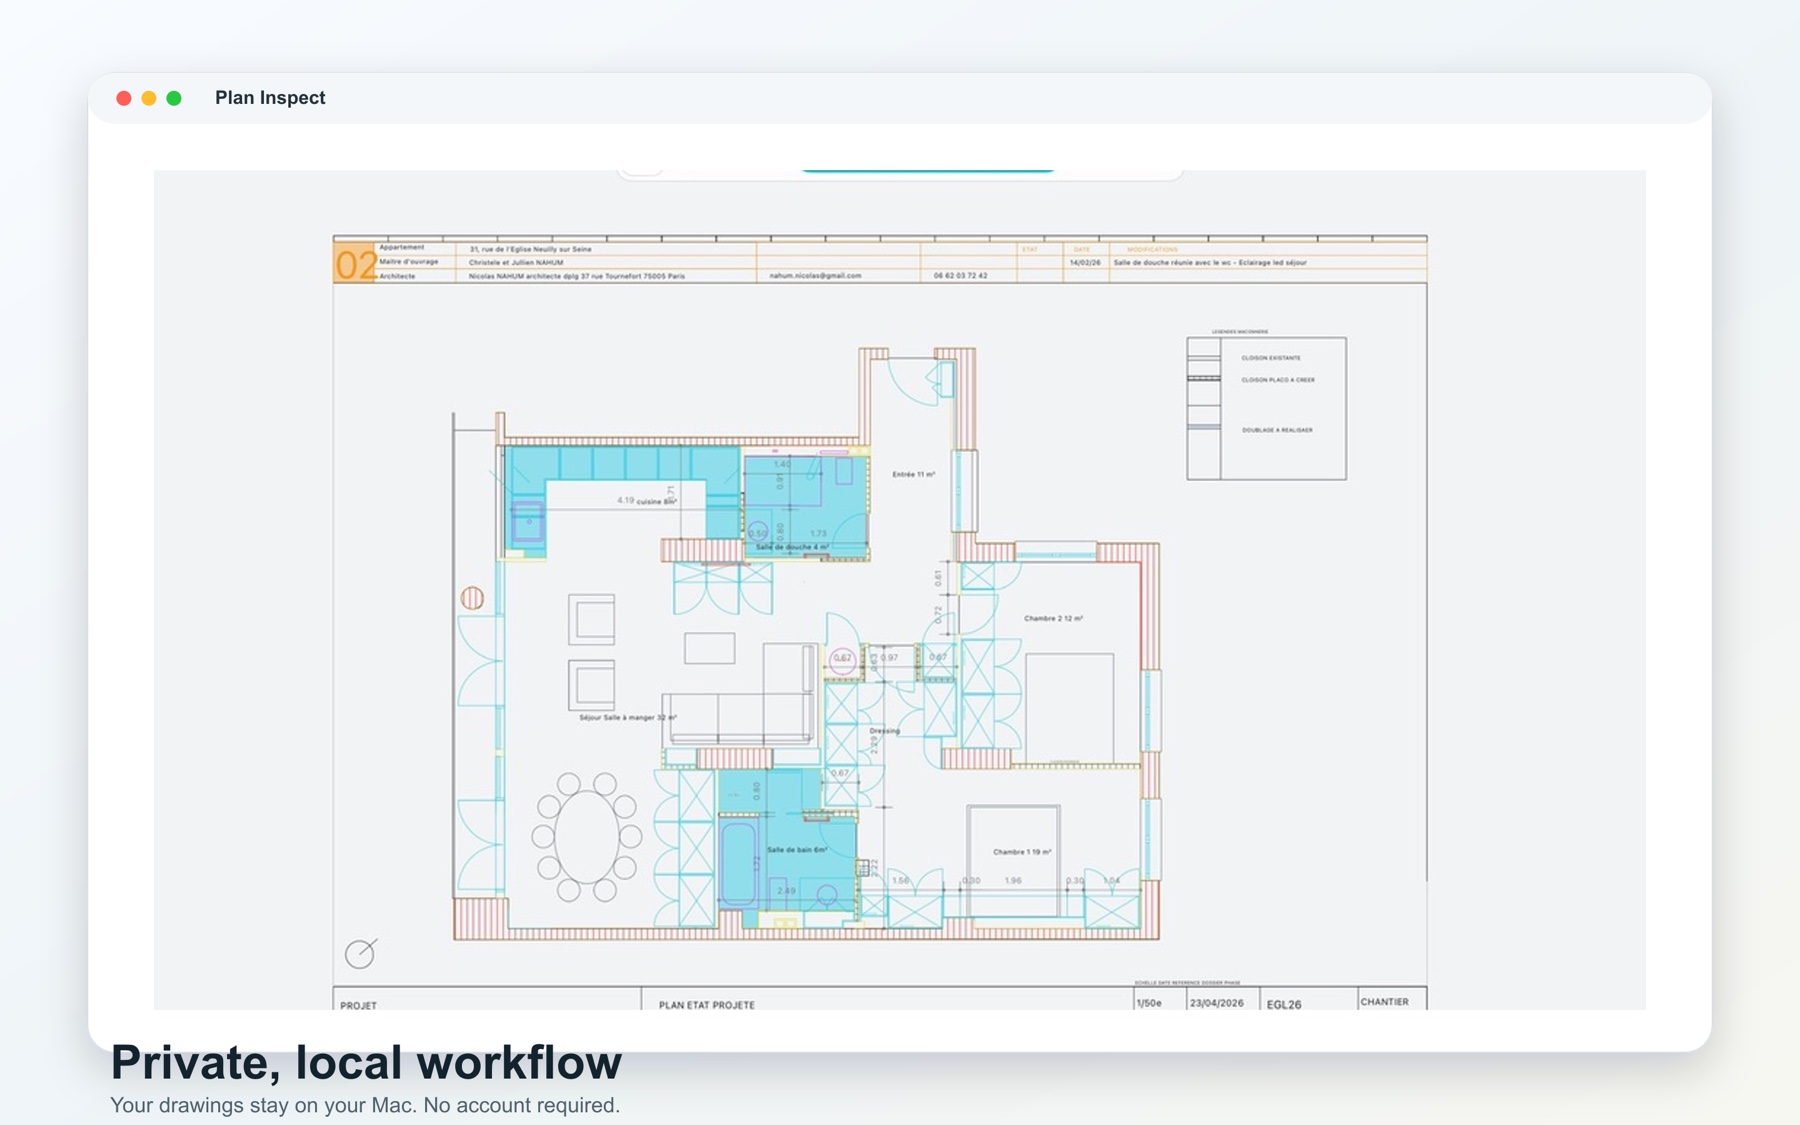Viewport: 1800px width, 1125px height.
Task: Click the '1/50e' scale value
Action: coord(1149,1003)
